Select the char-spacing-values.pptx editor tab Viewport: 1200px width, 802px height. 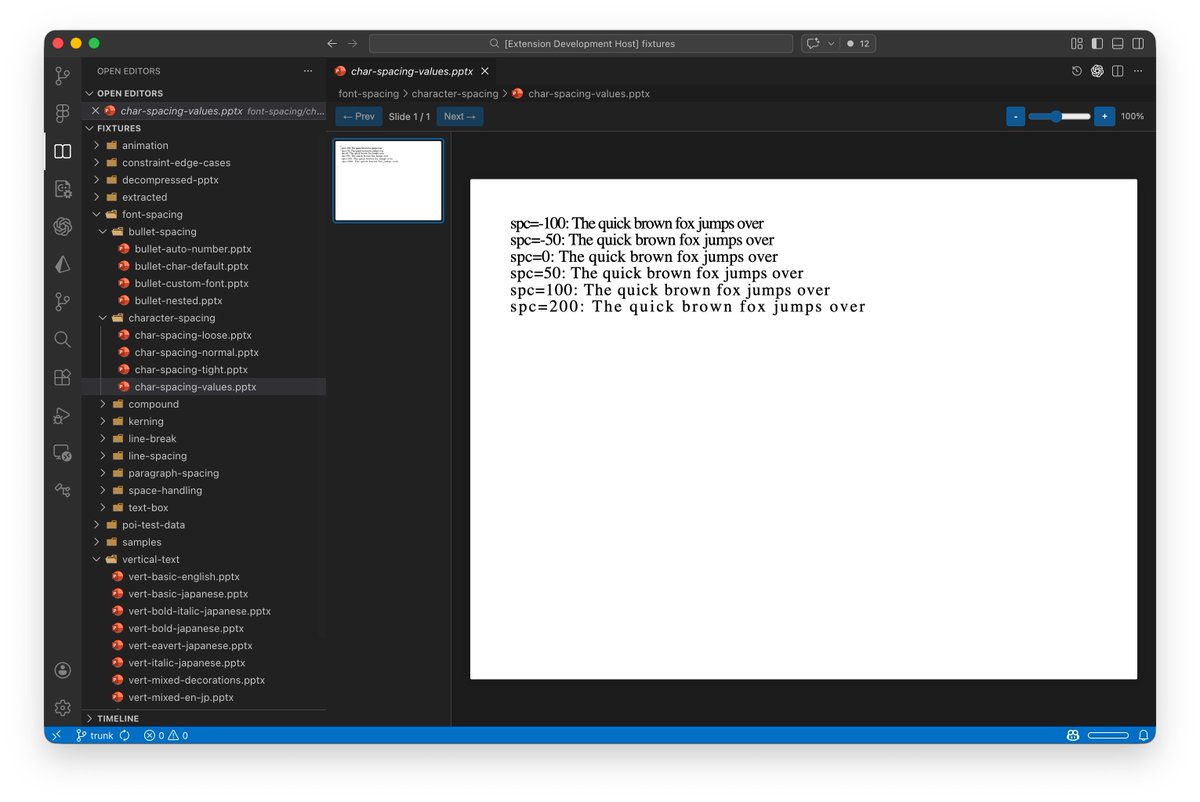(x=412, y=71)
